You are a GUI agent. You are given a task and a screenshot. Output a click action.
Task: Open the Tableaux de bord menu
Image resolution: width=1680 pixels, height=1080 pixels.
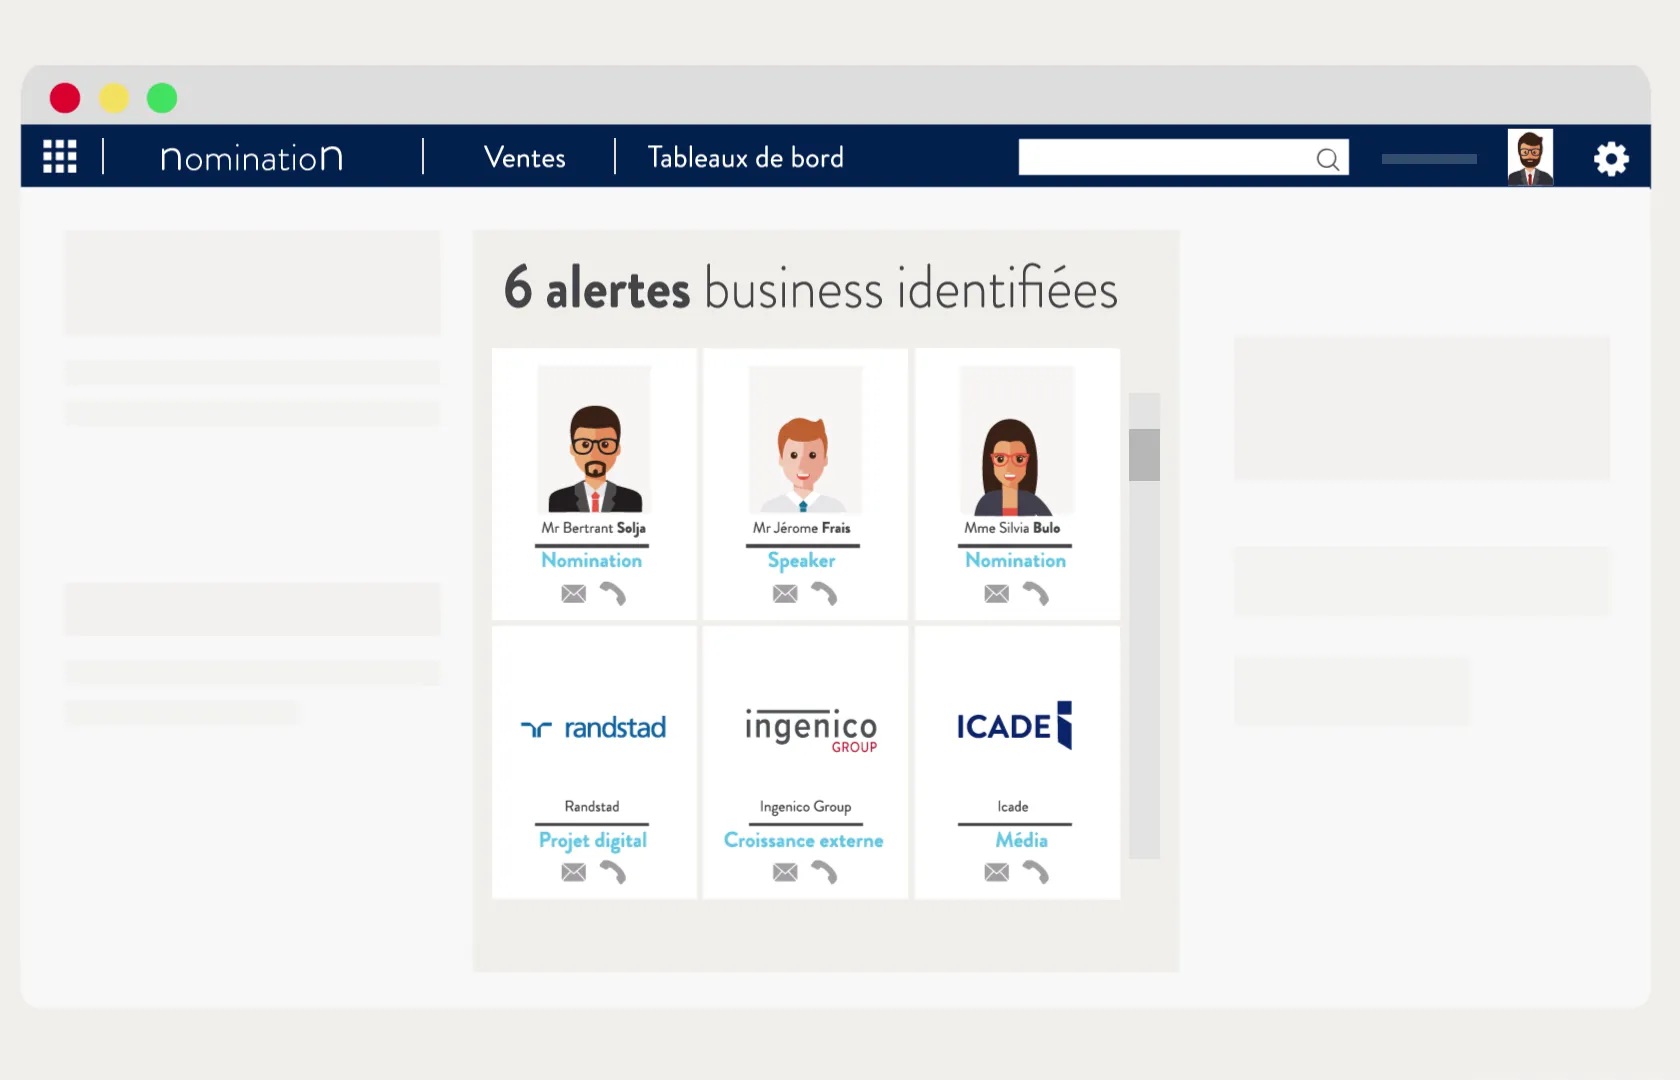pos(746,158)
